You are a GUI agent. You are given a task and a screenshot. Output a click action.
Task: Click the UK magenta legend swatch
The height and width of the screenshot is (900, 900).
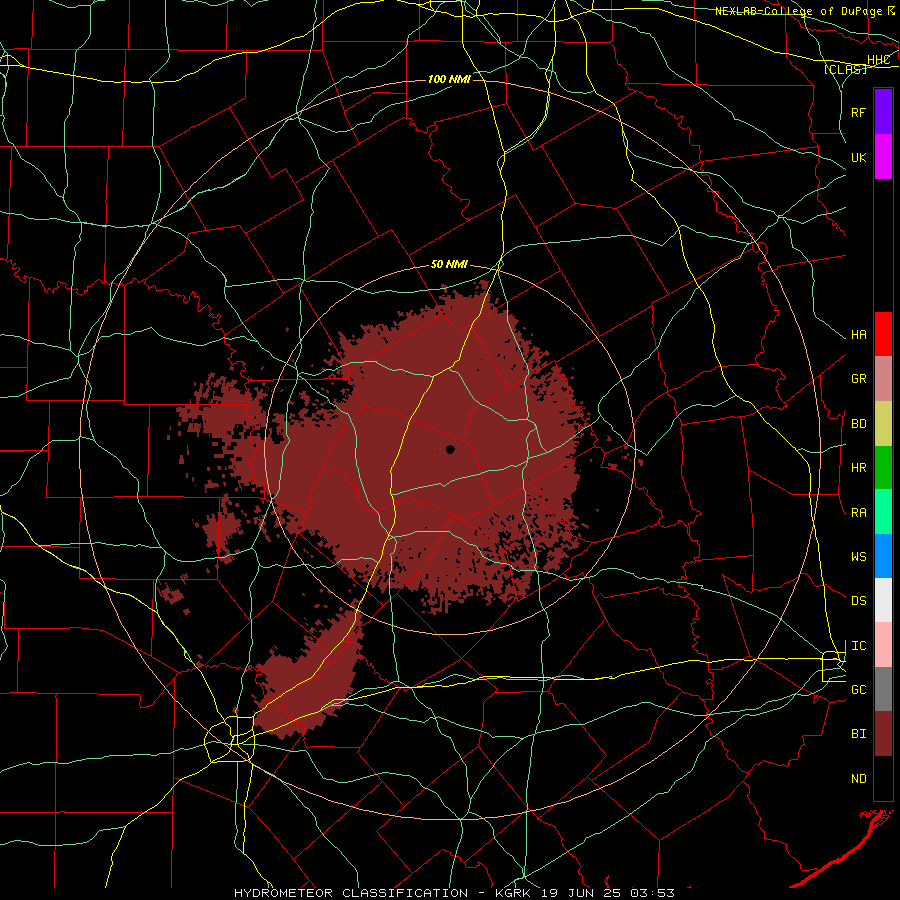pyautogui.click(x=883, y=157)
